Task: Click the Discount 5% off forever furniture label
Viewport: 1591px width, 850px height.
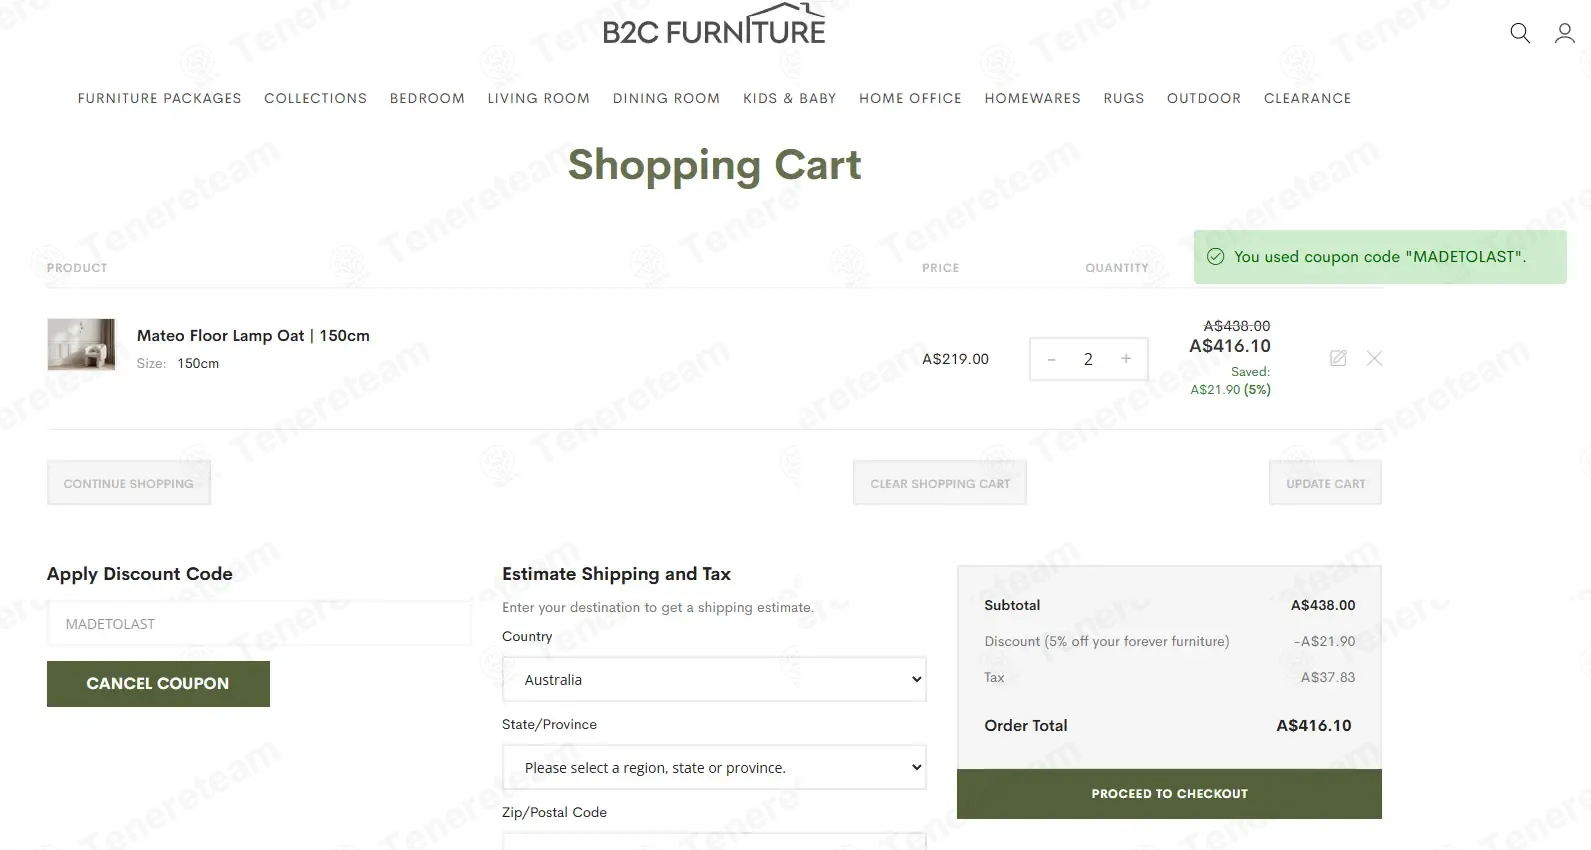Action: [1107, 641]
